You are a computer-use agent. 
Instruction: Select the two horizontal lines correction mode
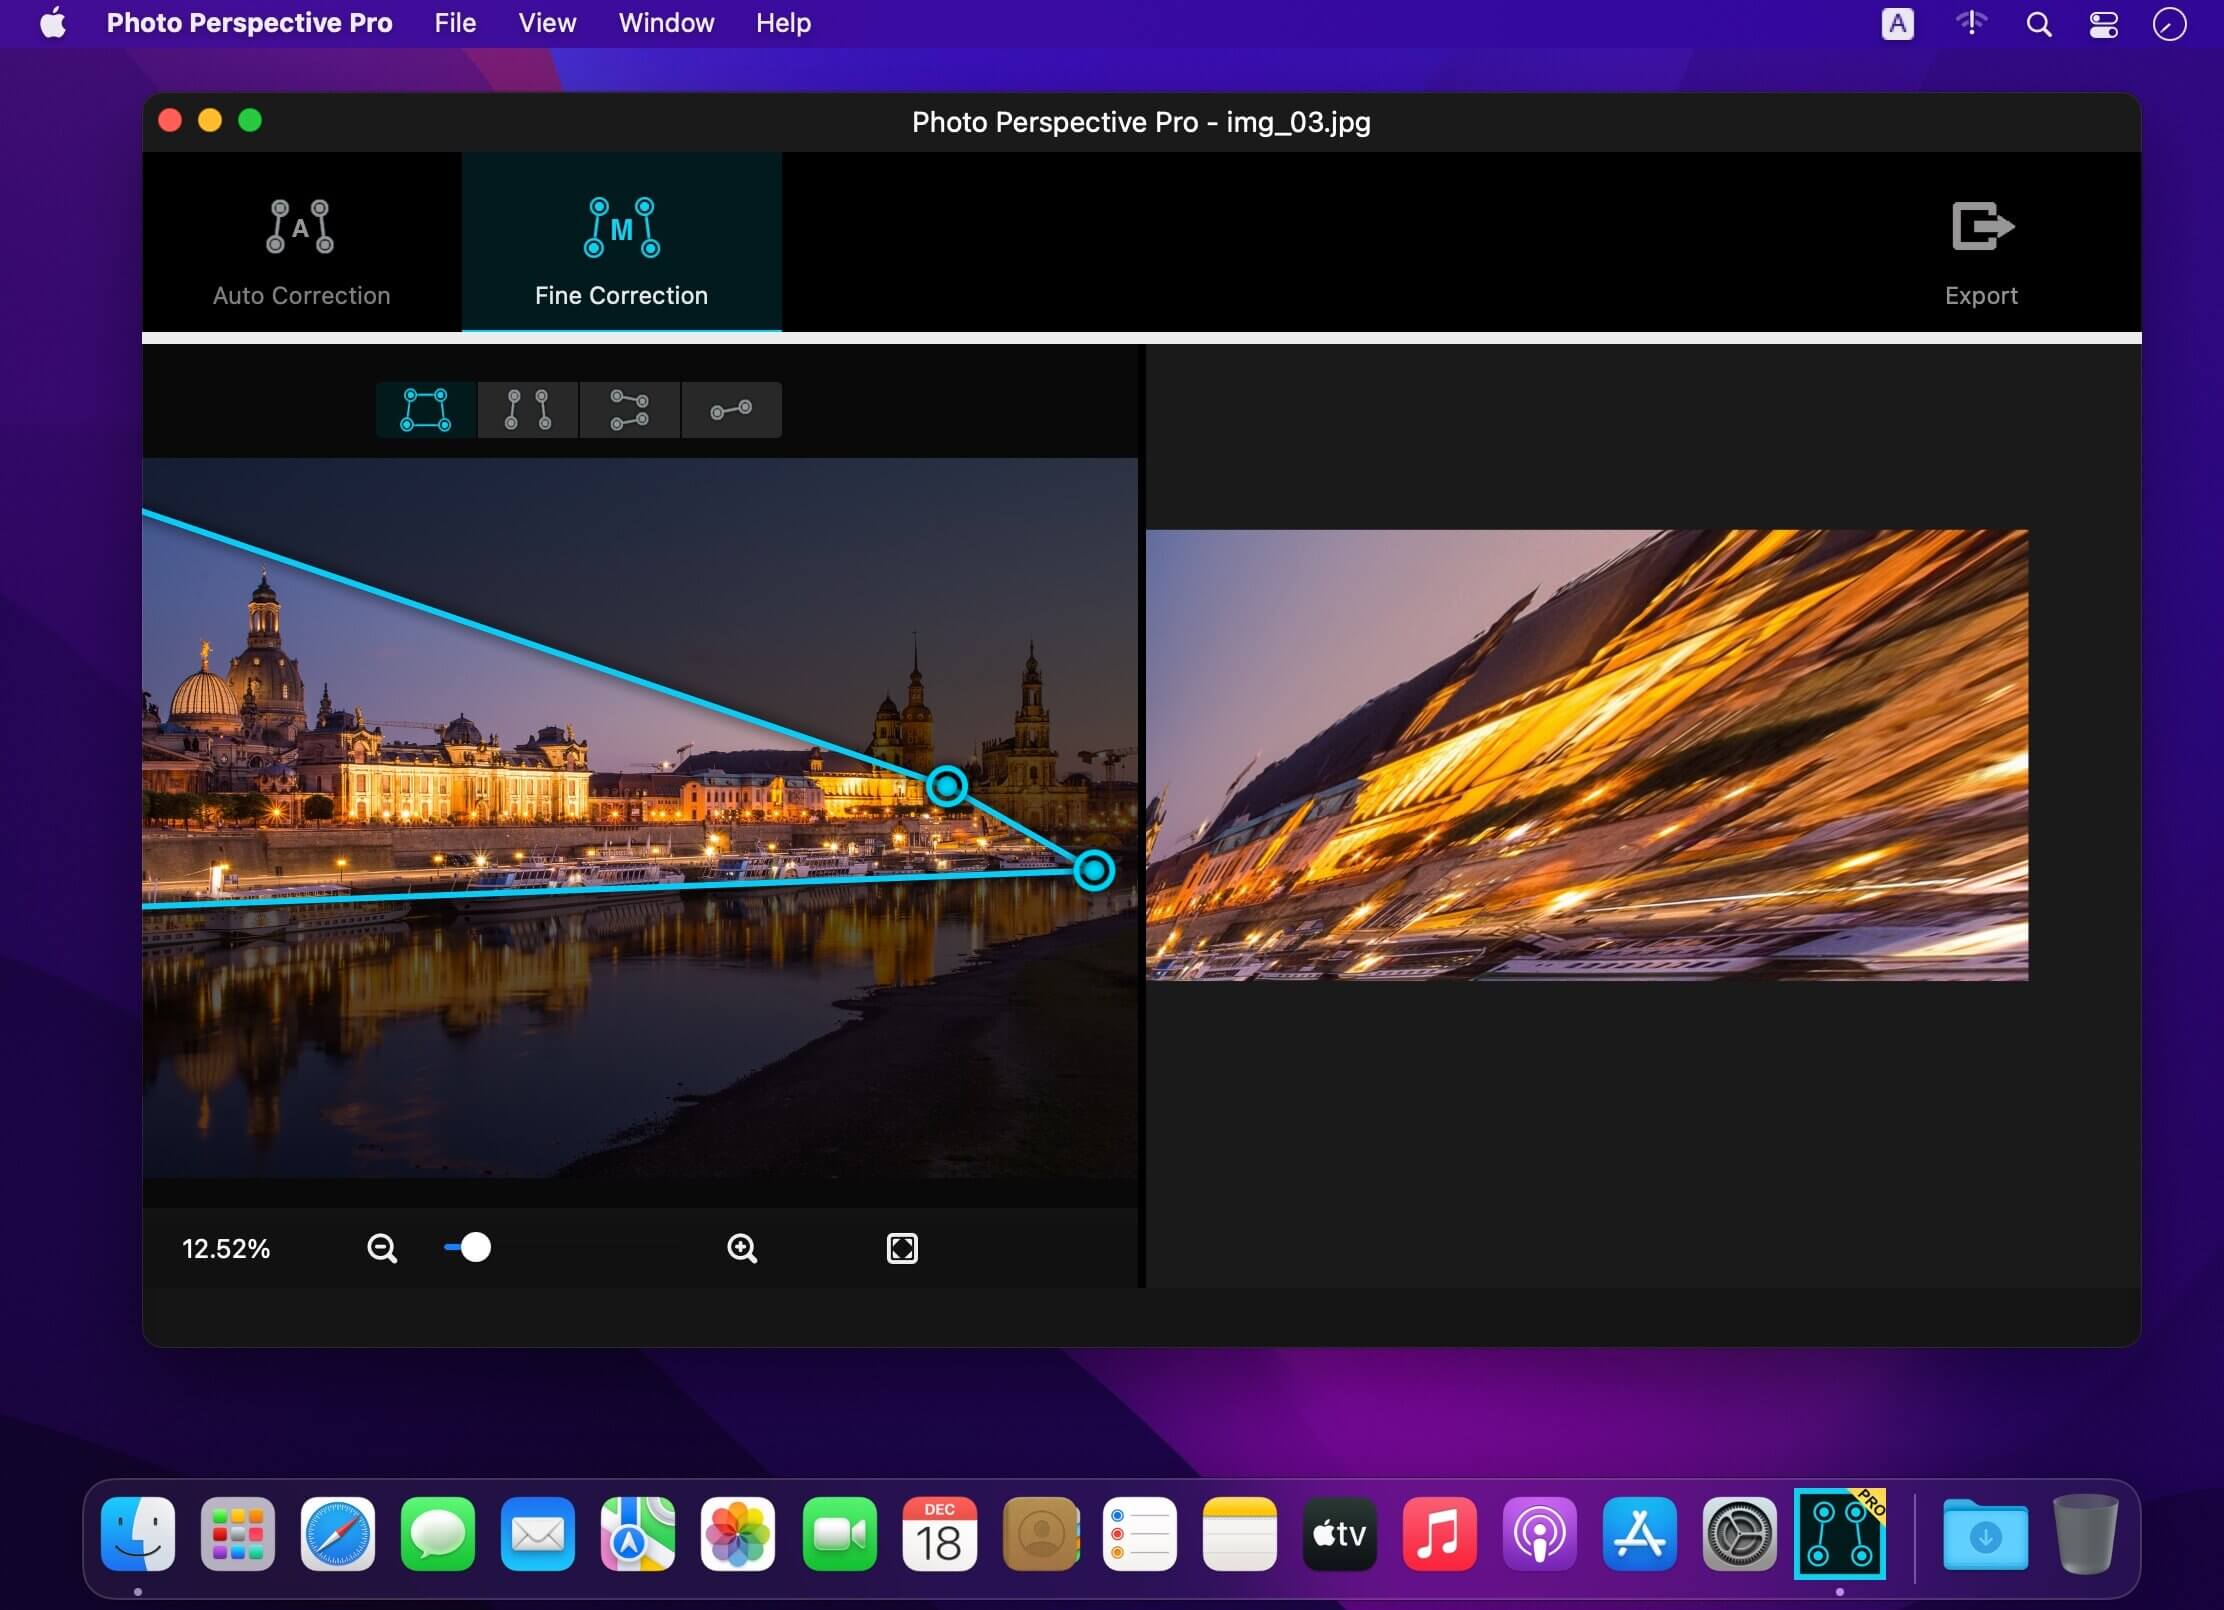coord(630,410)
